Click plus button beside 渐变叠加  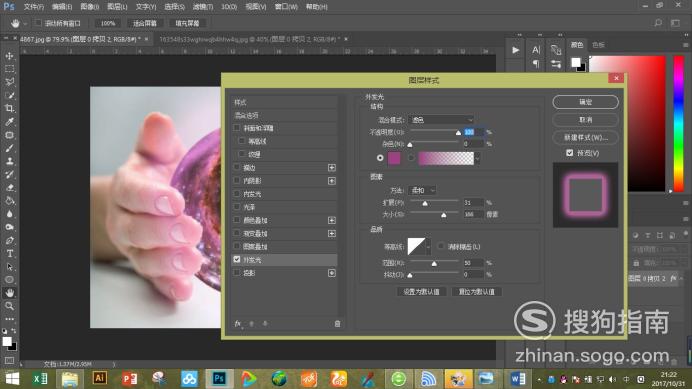point(332,233)
